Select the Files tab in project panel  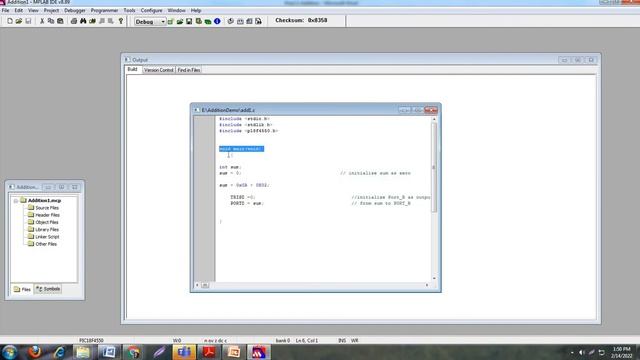point(22,289)
